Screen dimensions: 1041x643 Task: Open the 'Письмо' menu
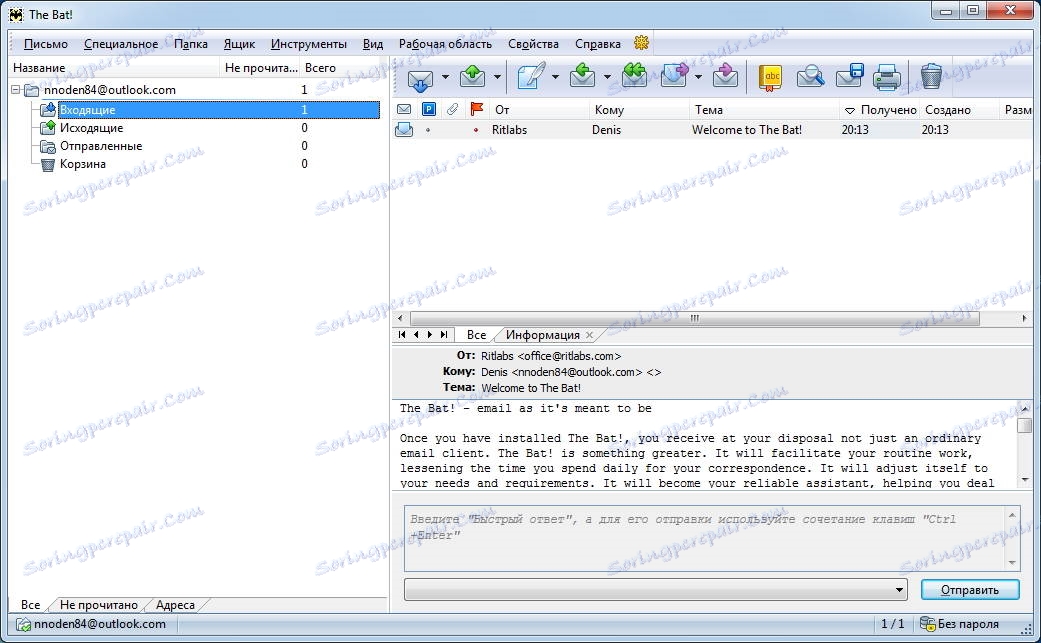pyautogui.click(x=46, y=44)
